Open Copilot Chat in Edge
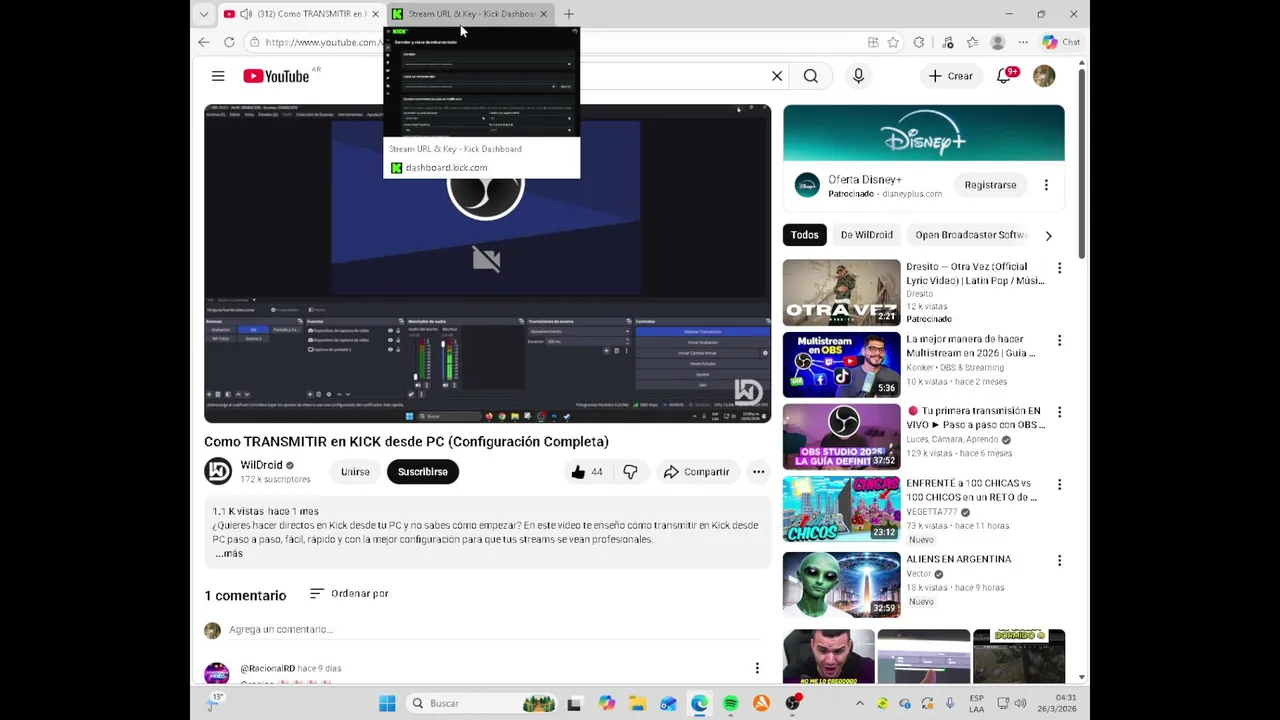Image resolution: width=1280 pixels, height=720 pixels. point(1061,42)
